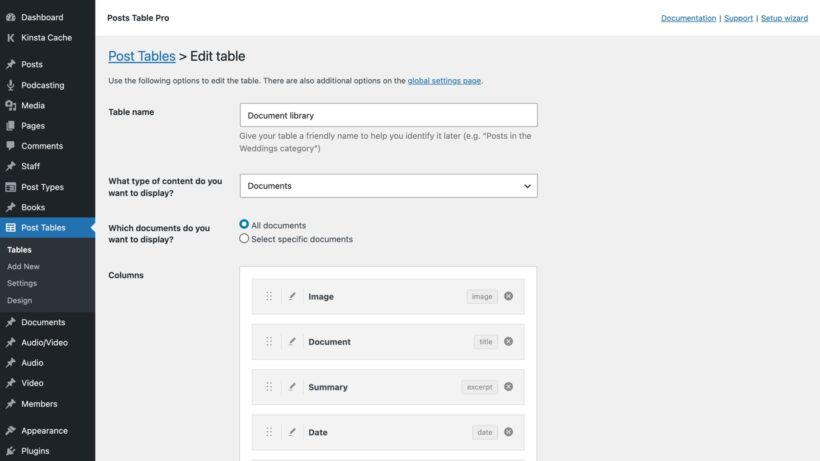Image resolution: width=820 pixels, height=461 pixels.
Task: Click the Dashboard gauge icon in sidebar
Action: coord(10,17)
